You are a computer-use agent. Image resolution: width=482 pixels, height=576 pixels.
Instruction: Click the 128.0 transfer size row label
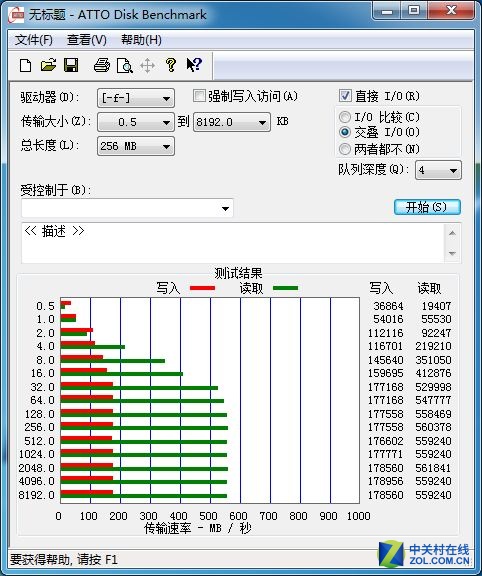click(39, 414)
